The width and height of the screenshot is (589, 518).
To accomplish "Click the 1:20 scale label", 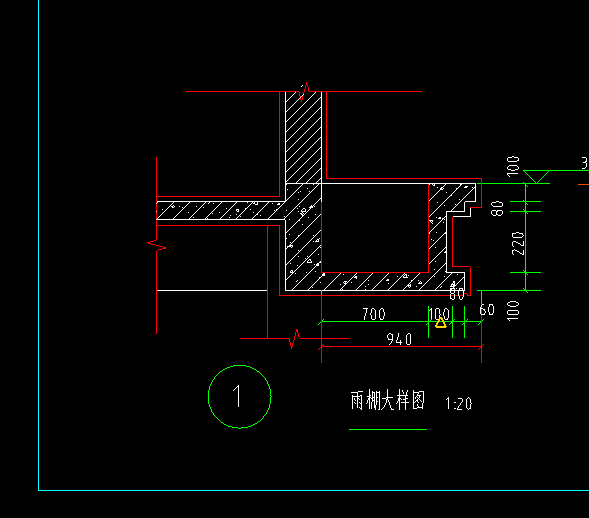I will click(458, 404).
